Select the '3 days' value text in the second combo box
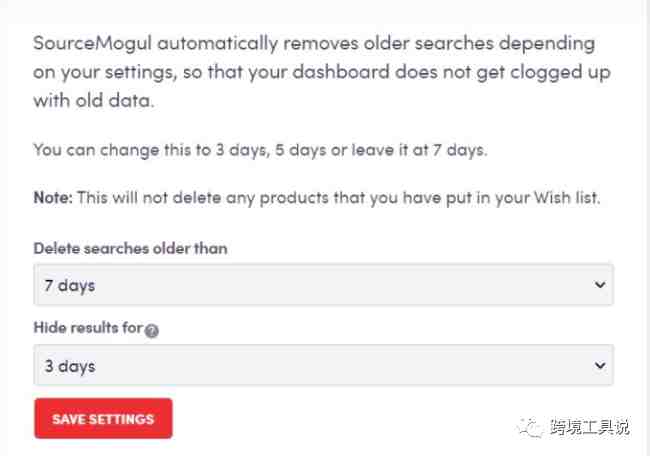 pos(70,366)
